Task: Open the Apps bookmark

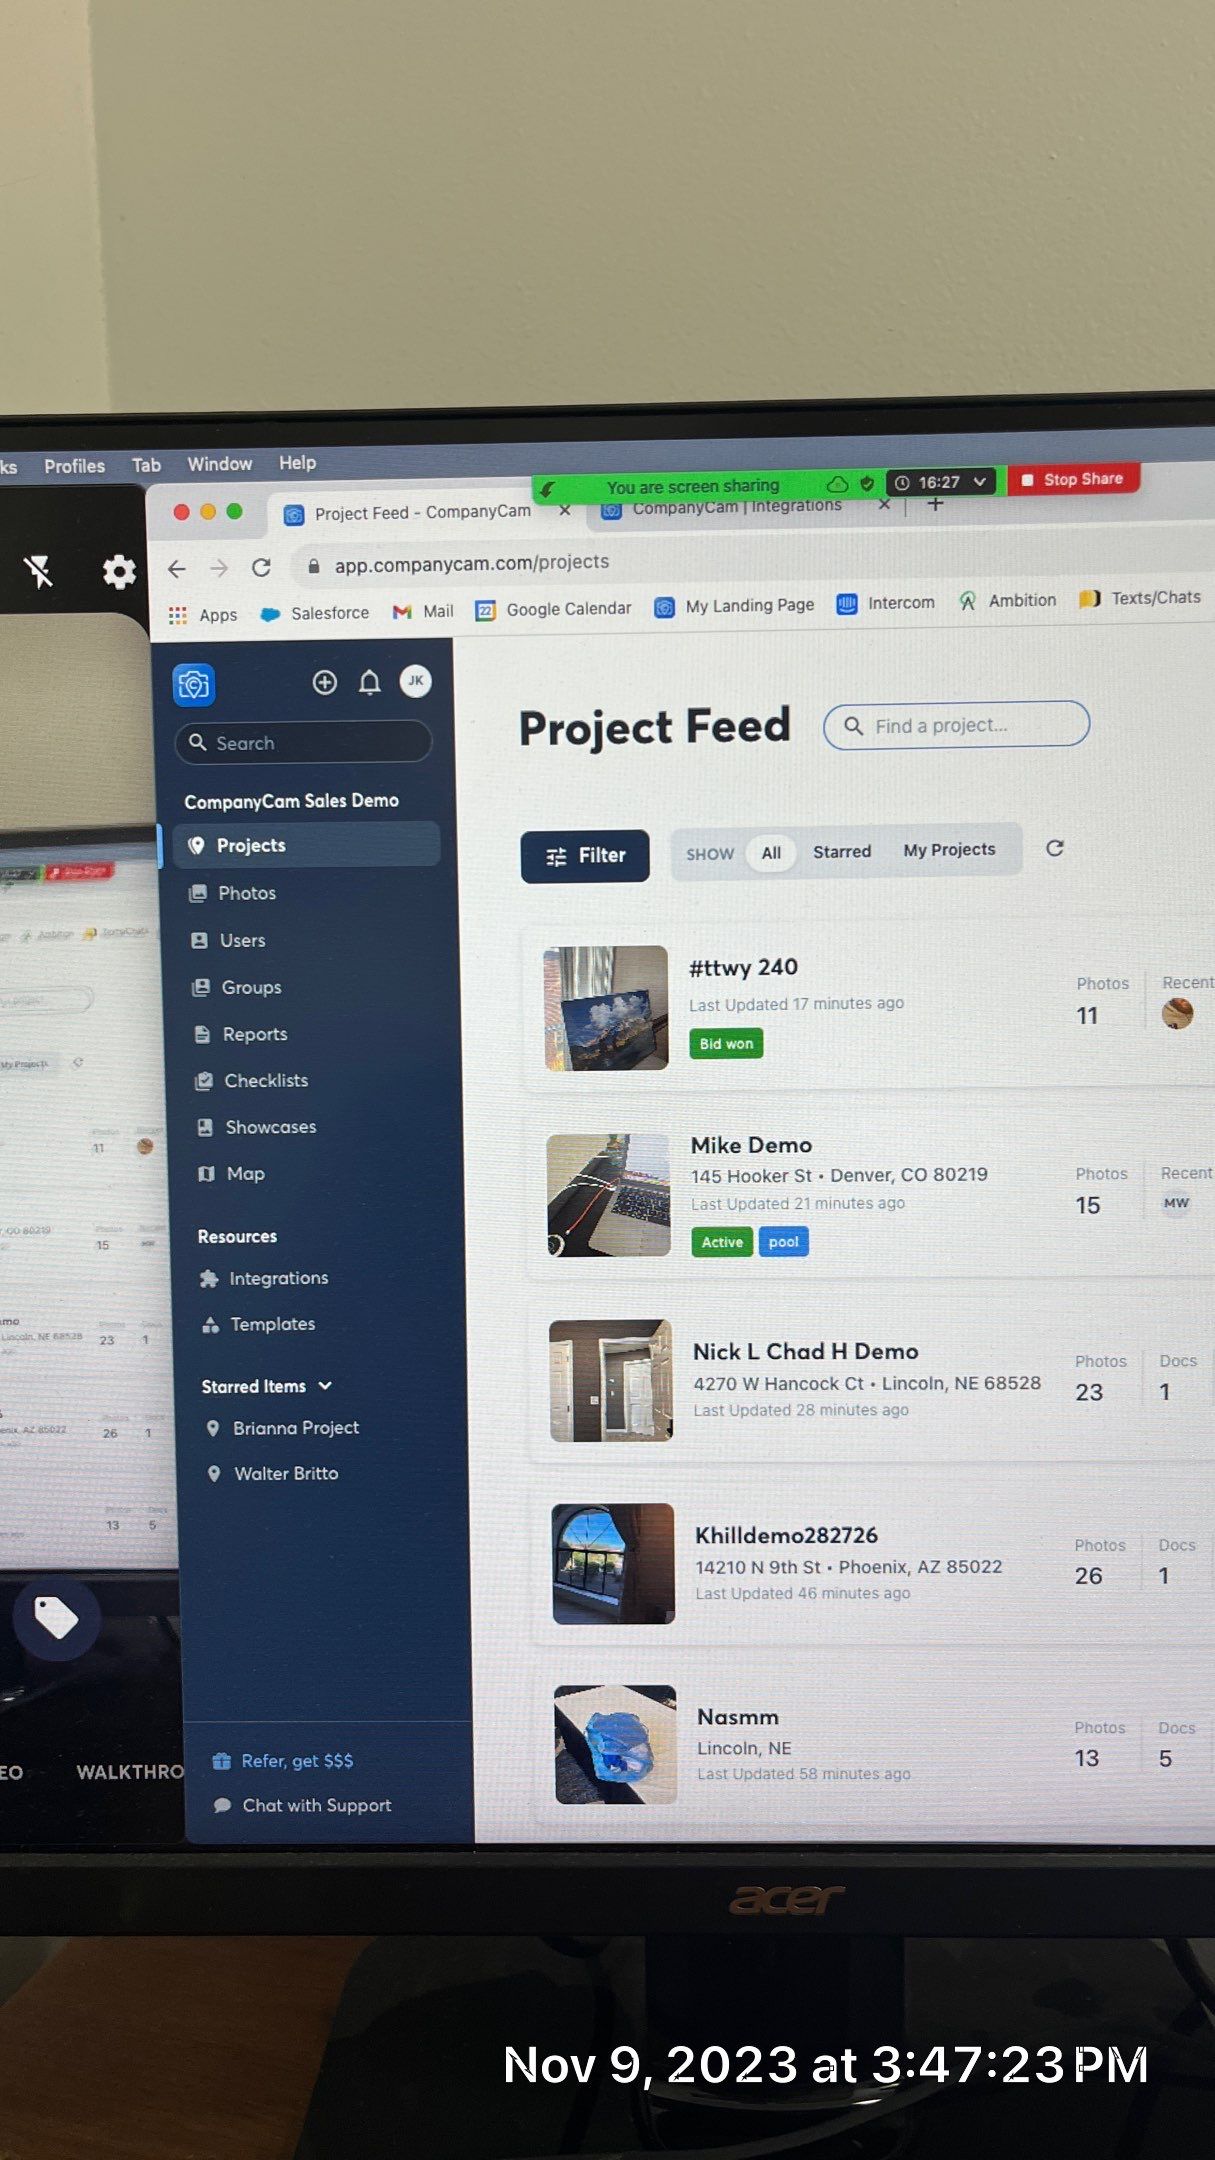Action: point(203,614)
